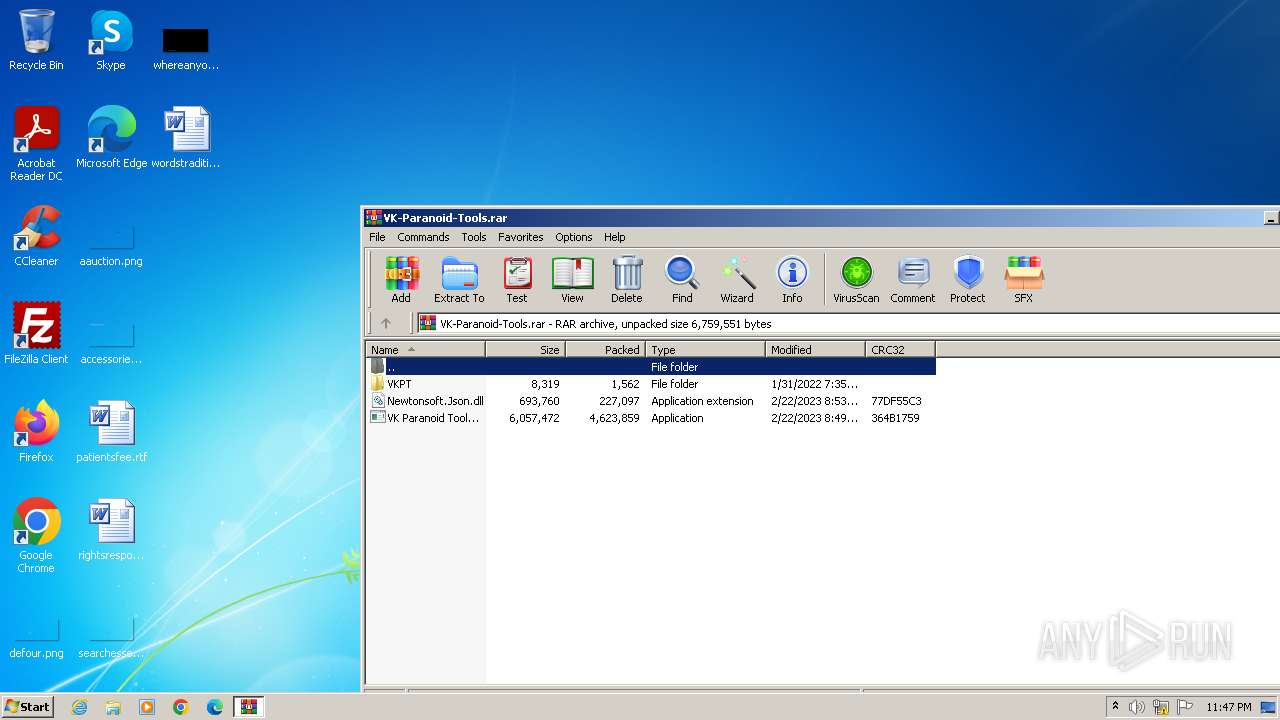Open the Options menu
This screenshot has width=1280, height=720.
pyautogui.click(x=574, y=237)
